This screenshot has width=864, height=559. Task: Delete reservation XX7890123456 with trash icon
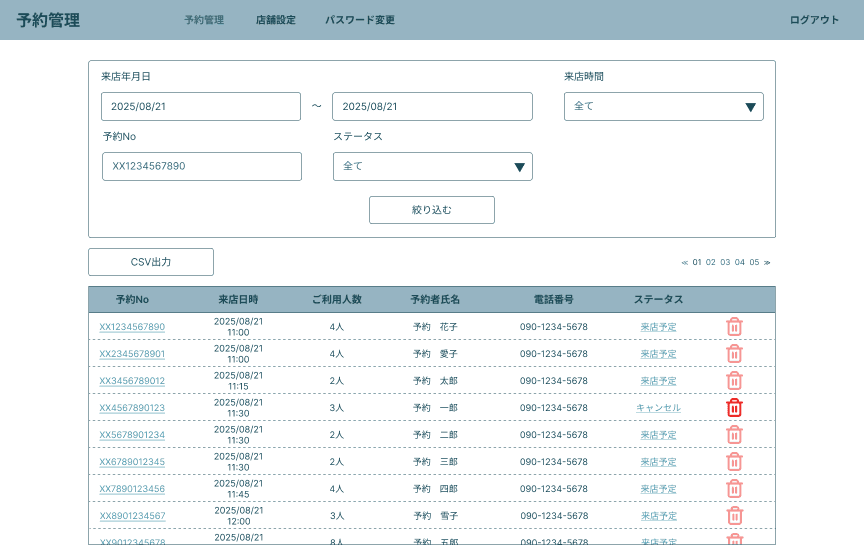734,489
